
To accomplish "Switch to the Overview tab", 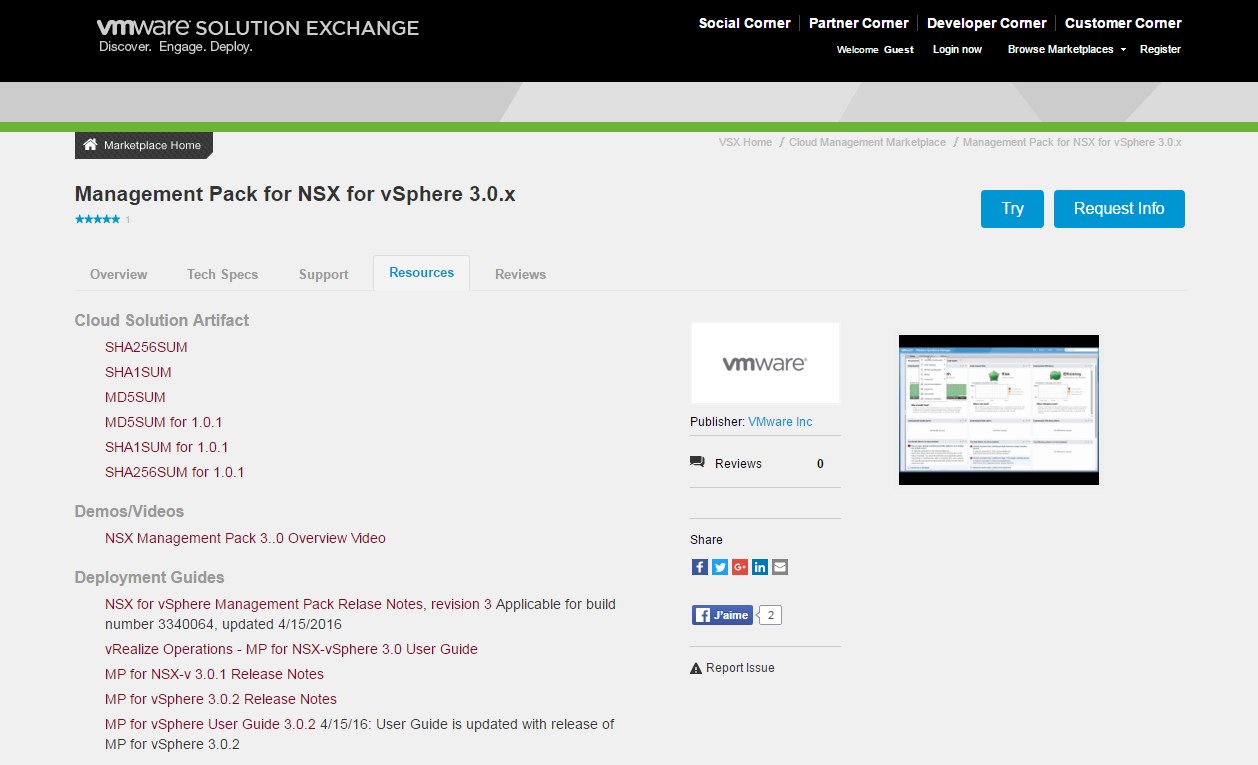I will tap(118, 274).
